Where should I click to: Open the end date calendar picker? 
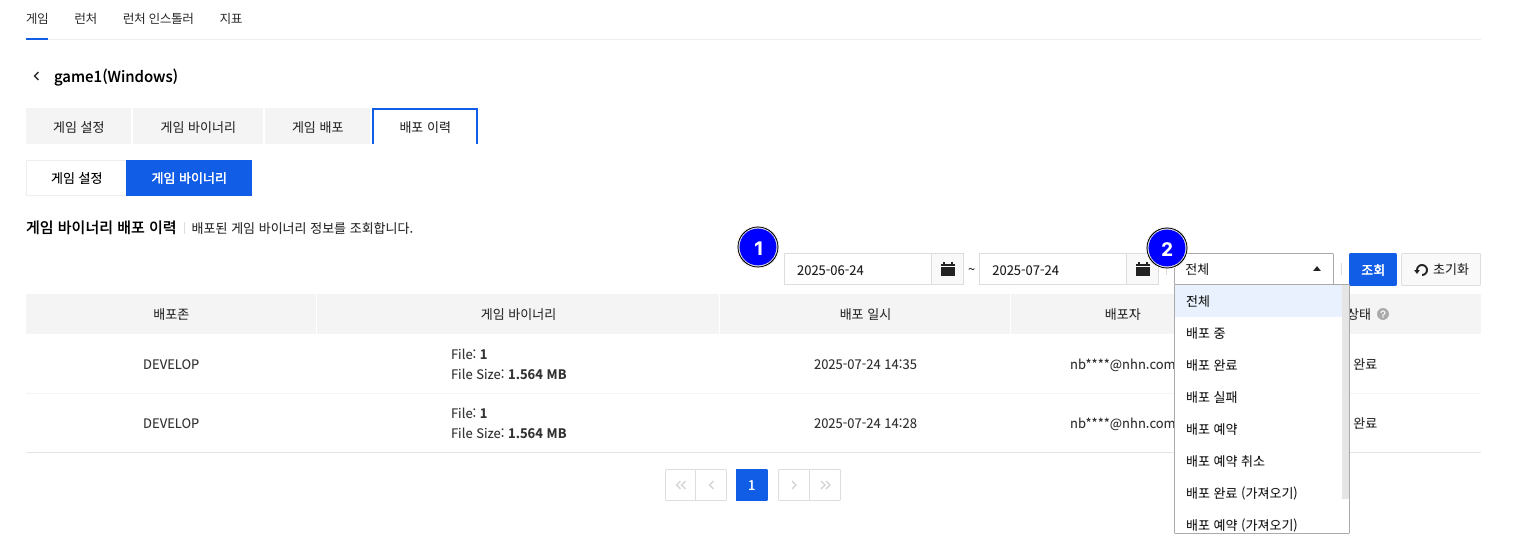1142,270
